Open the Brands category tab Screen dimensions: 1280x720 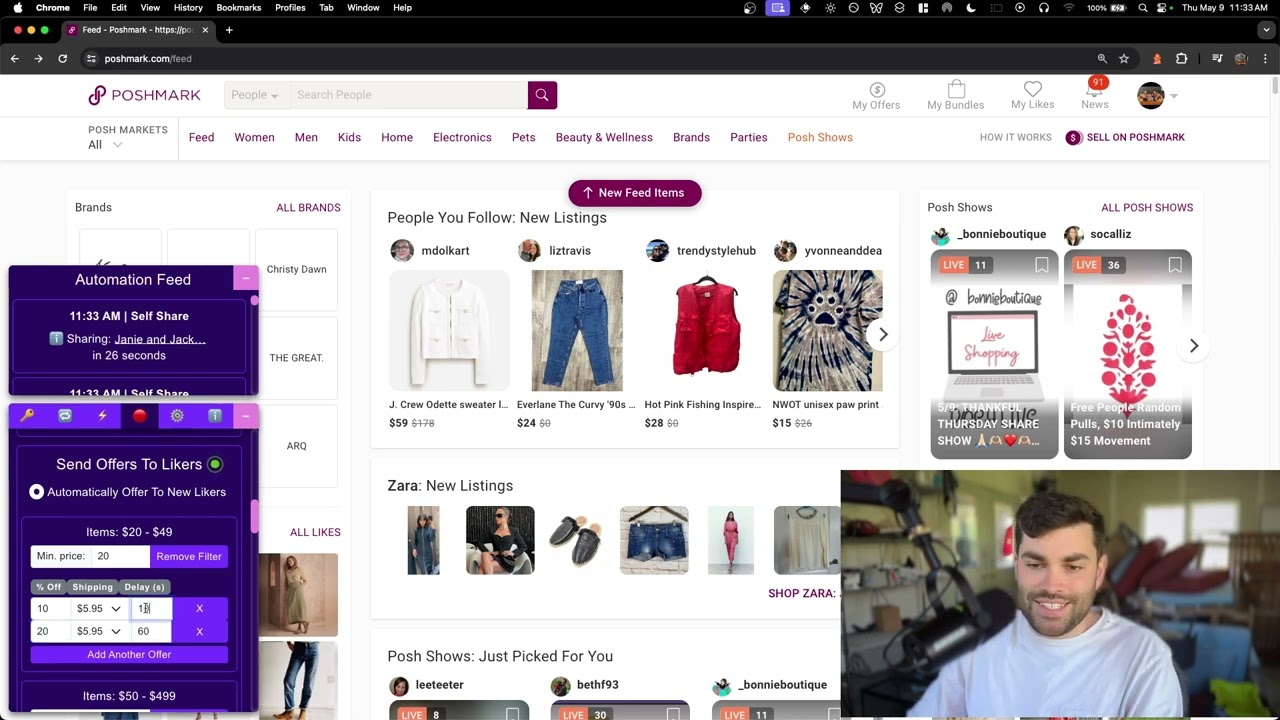(691, 138)
